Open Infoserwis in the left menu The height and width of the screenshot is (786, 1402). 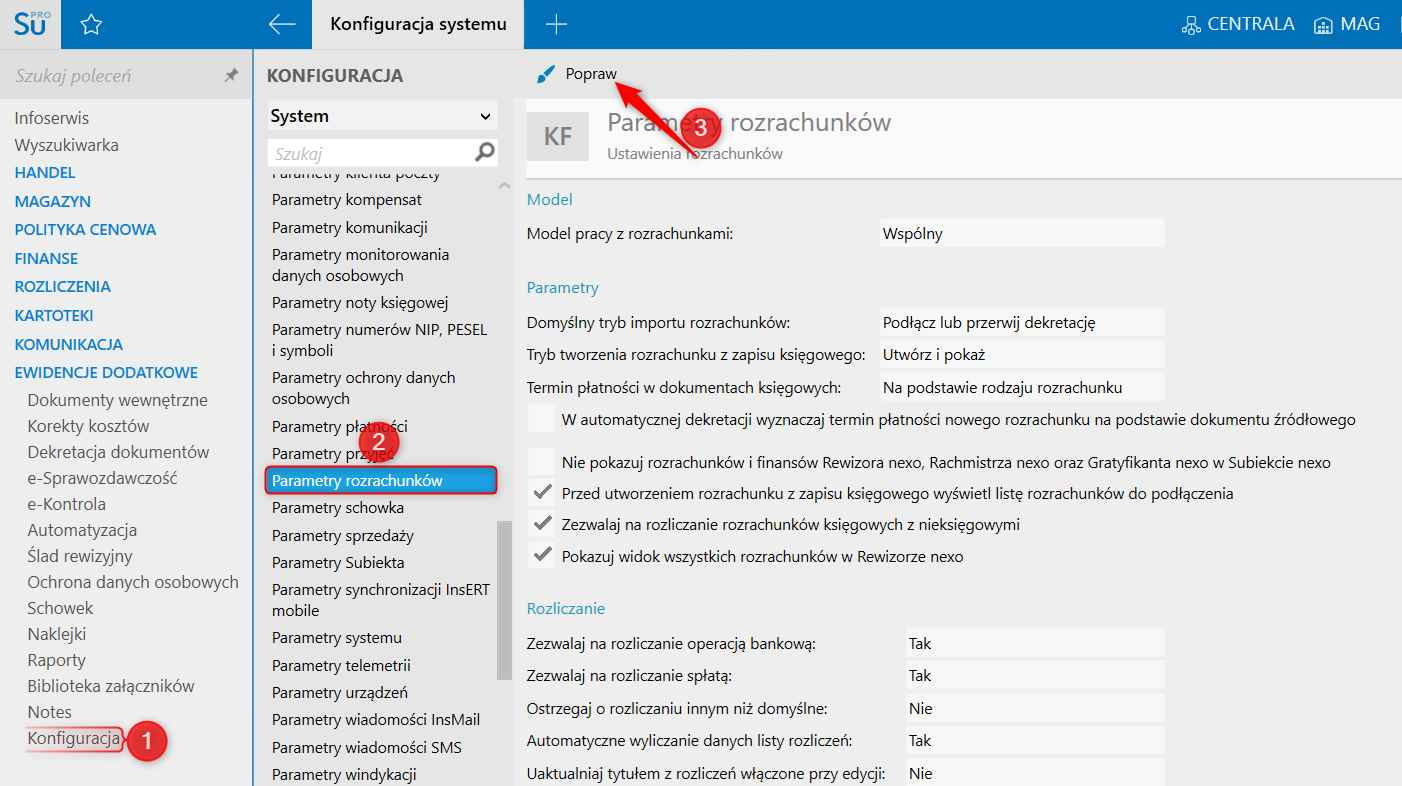[x=51, y=118]
